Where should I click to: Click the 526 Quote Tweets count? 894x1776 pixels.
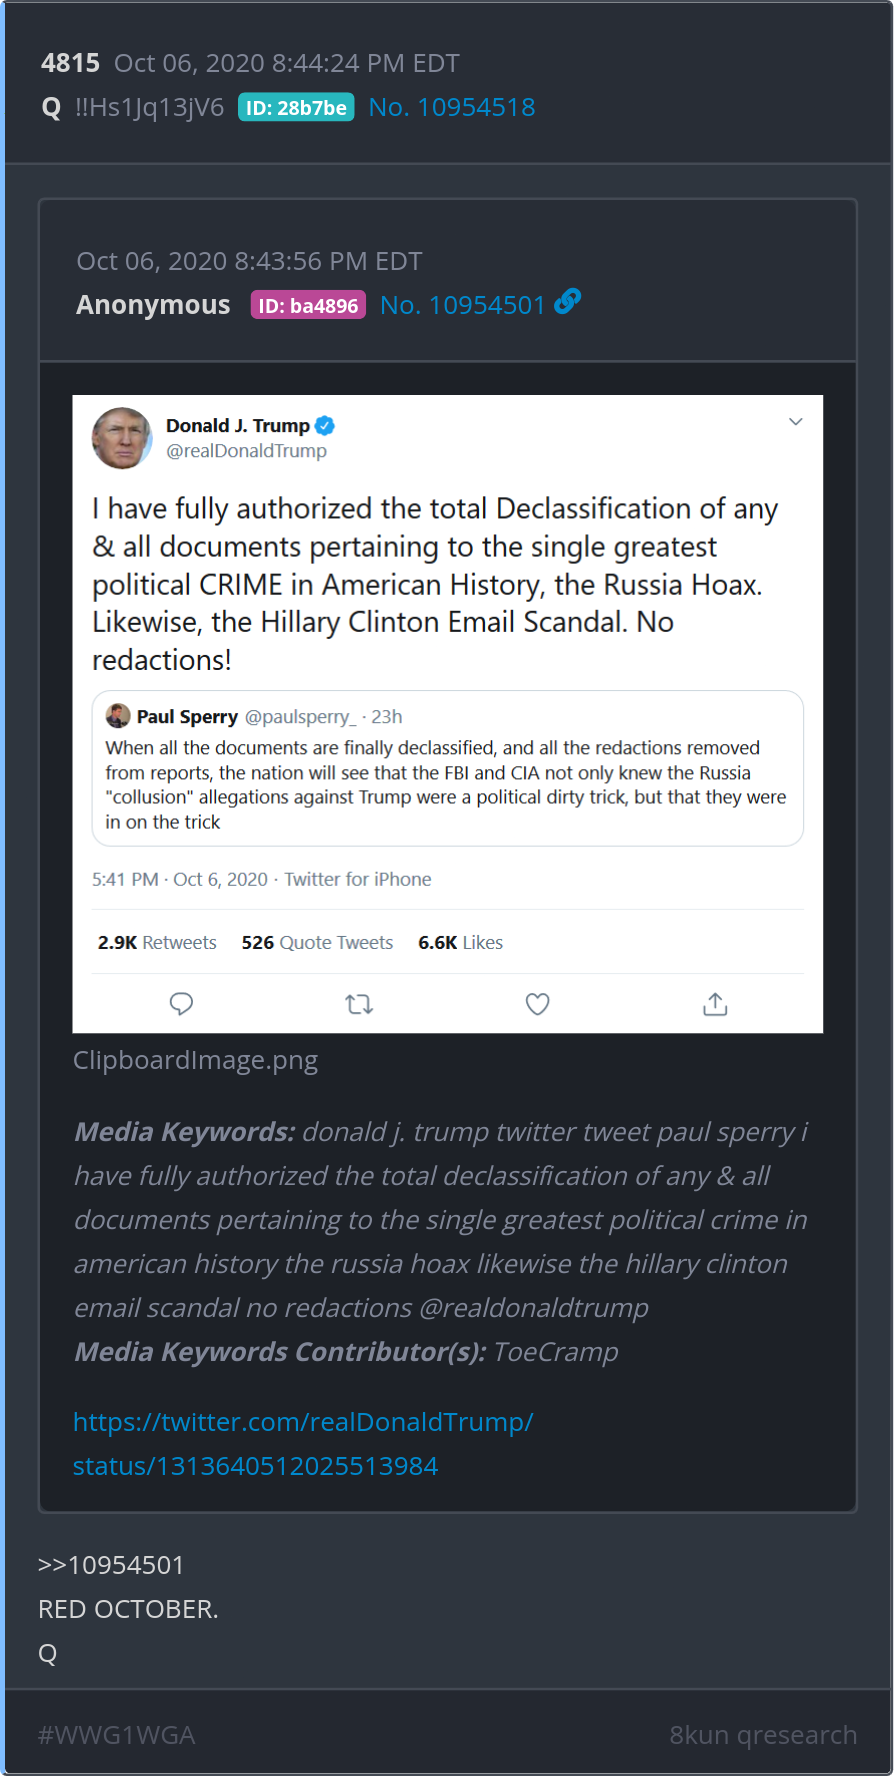coord(317,943)
